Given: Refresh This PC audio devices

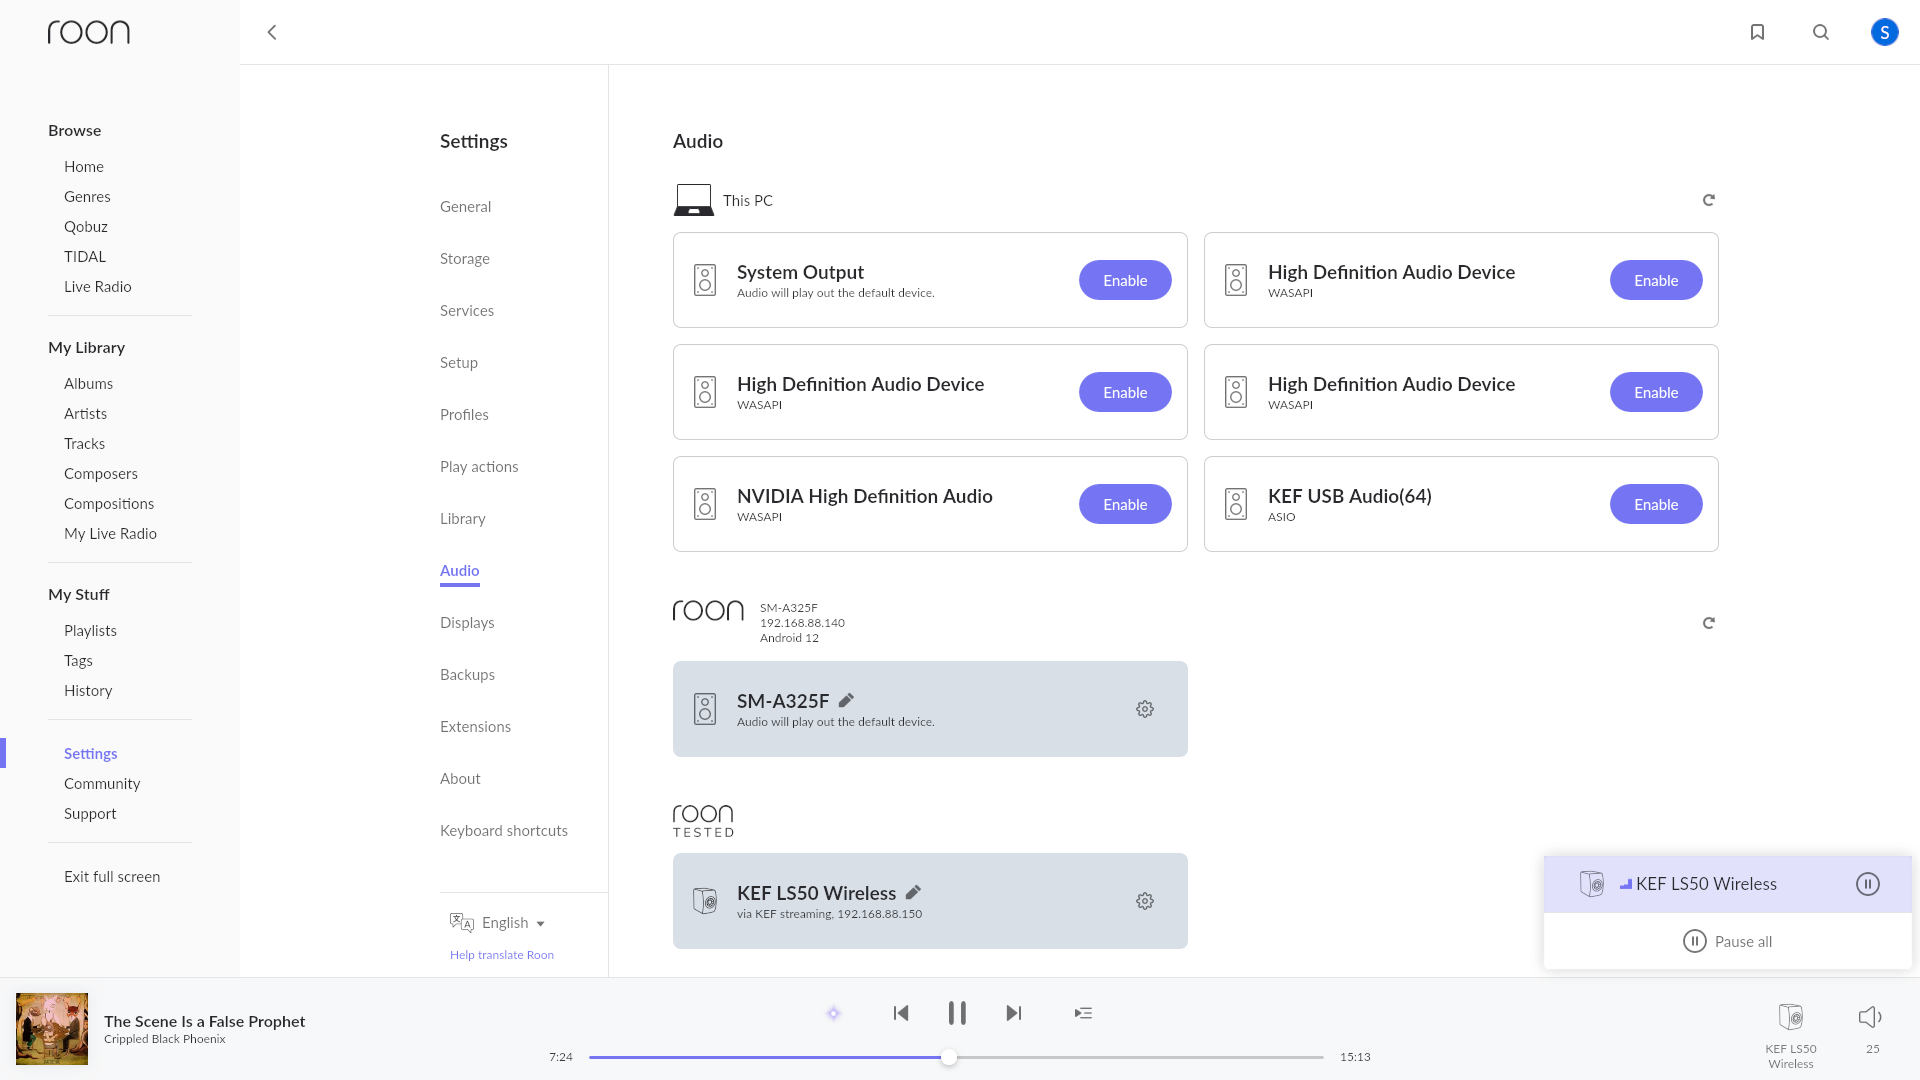Looking at the screenshot, I should pyautogui.click(x=1709, y=200).
